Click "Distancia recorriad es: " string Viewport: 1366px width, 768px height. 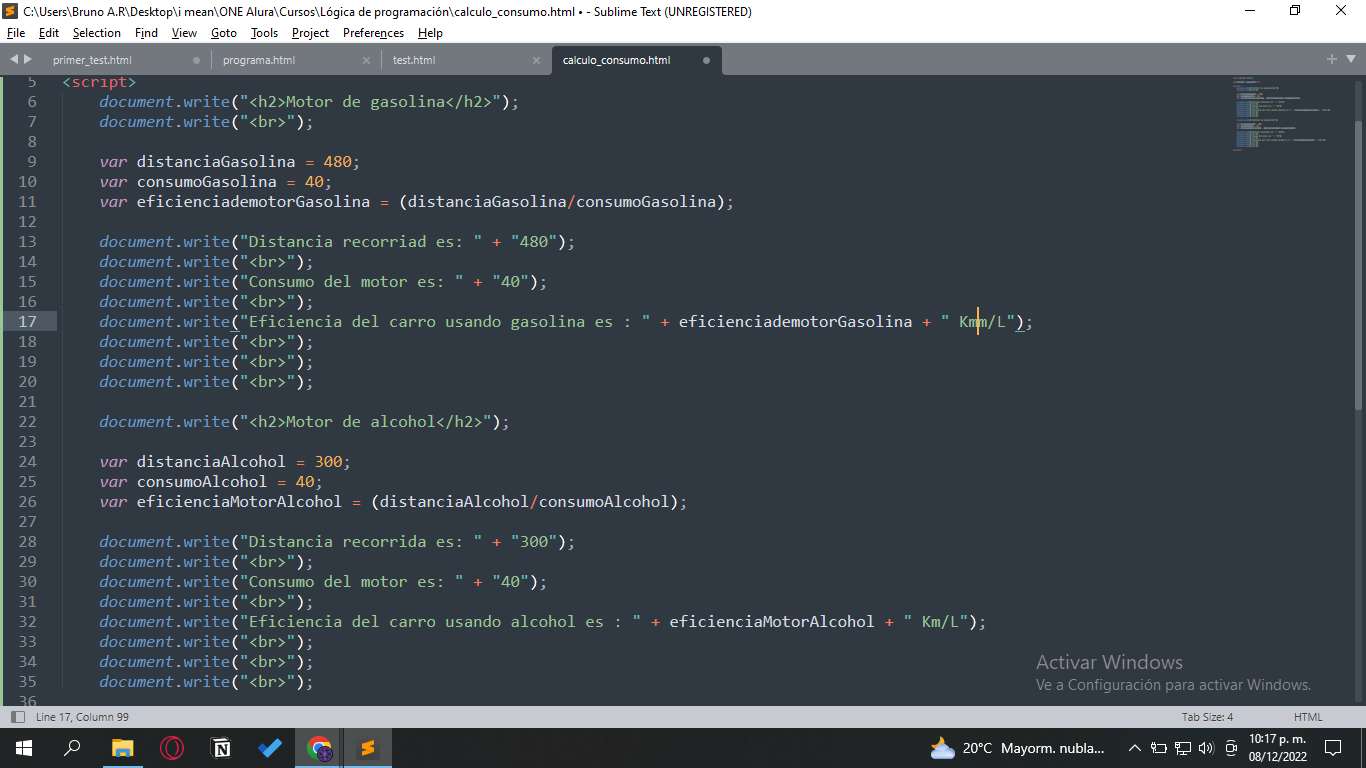pos(361,241)
